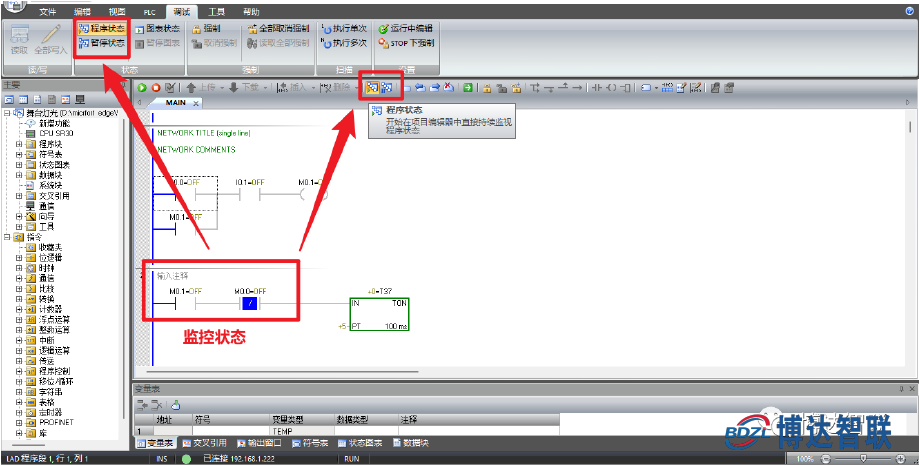Select CPU SR30 in the project tree
This screenshot has width=919, height=465.
tap(56, 133)
